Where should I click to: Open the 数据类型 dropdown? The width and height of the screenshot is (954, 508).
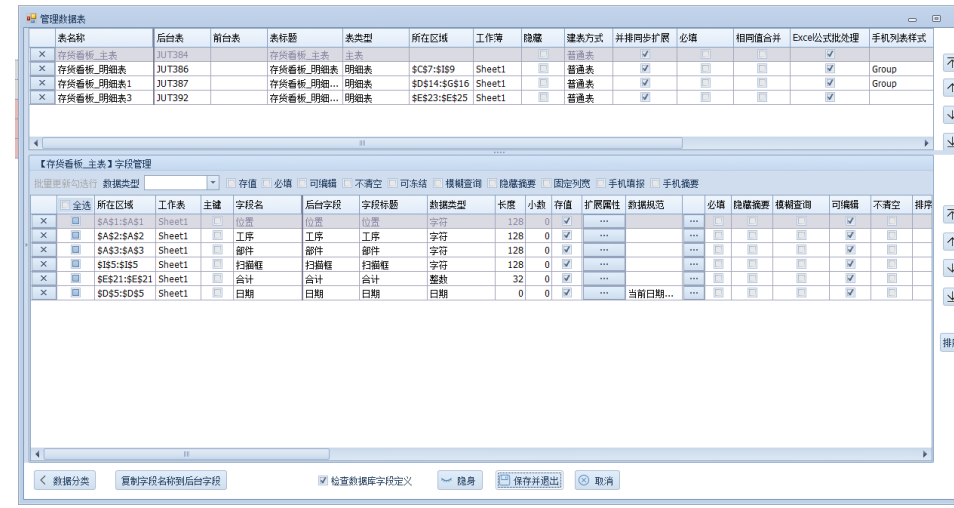coord(213,183)
